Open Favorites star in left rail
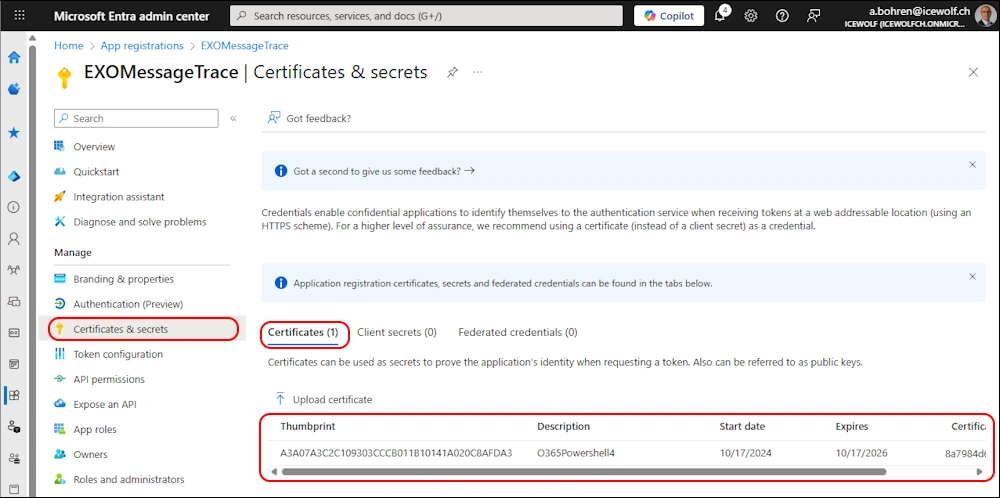 click(14, 132)
